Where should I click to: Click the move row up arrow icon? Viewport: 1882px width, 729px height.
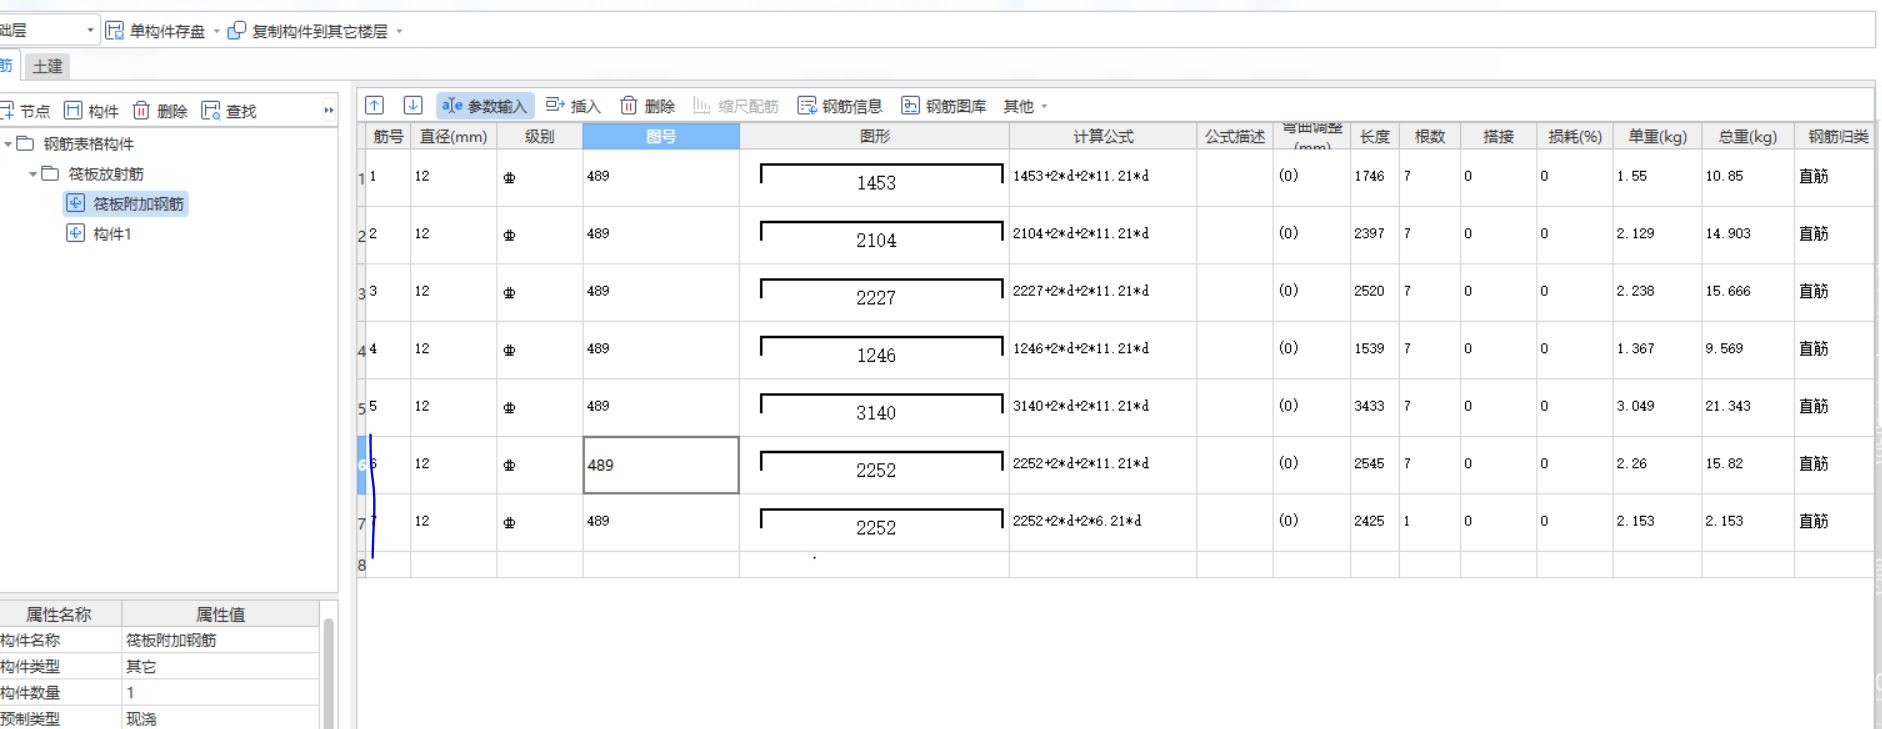pos(374,105)
